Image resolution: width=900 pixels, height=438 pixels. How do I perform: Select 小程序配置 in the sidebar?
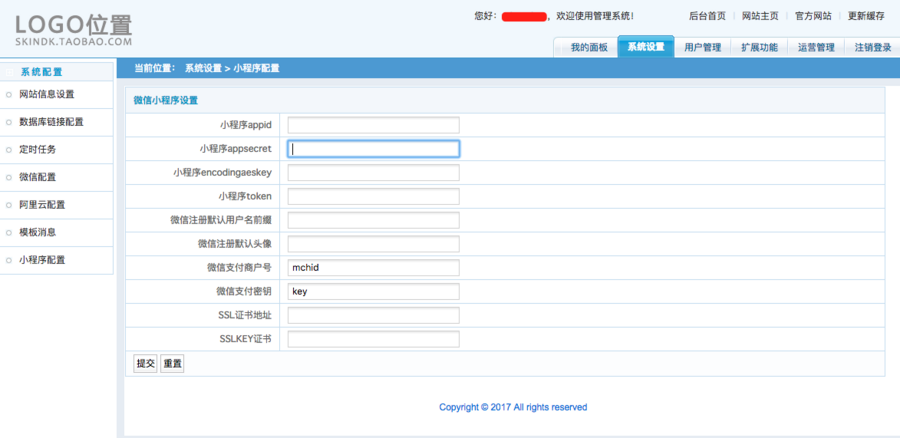(42, 259)
